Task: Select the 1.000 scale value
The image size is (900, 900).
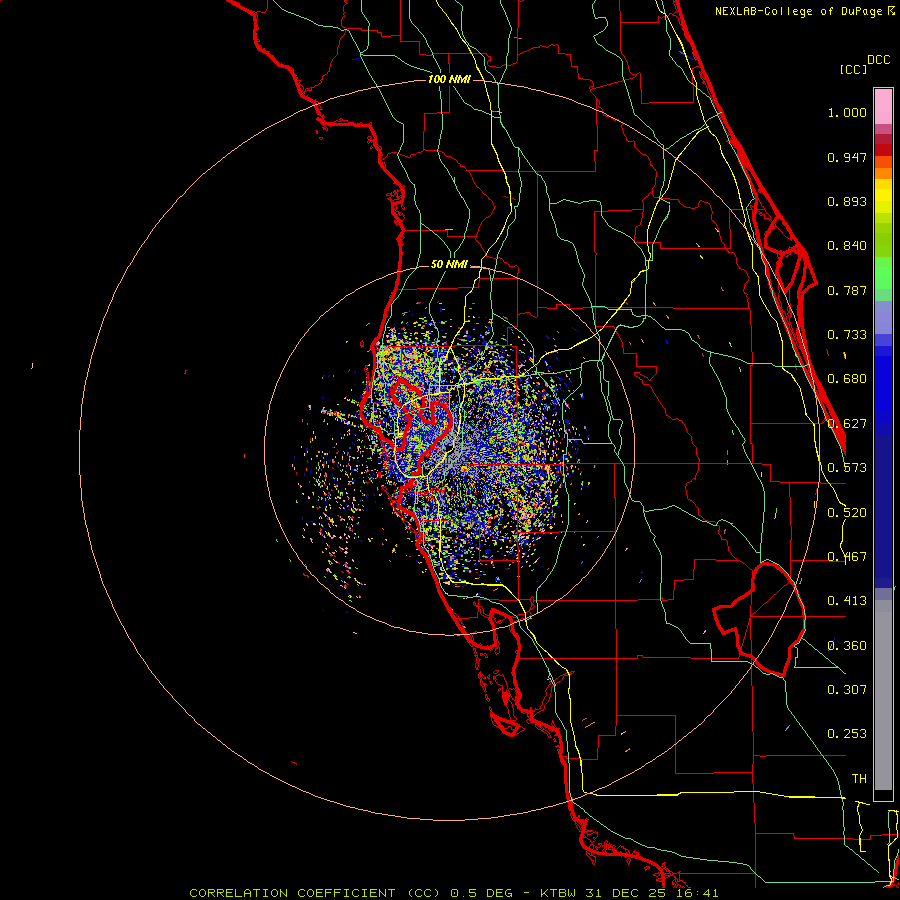Action: (847, 112)
